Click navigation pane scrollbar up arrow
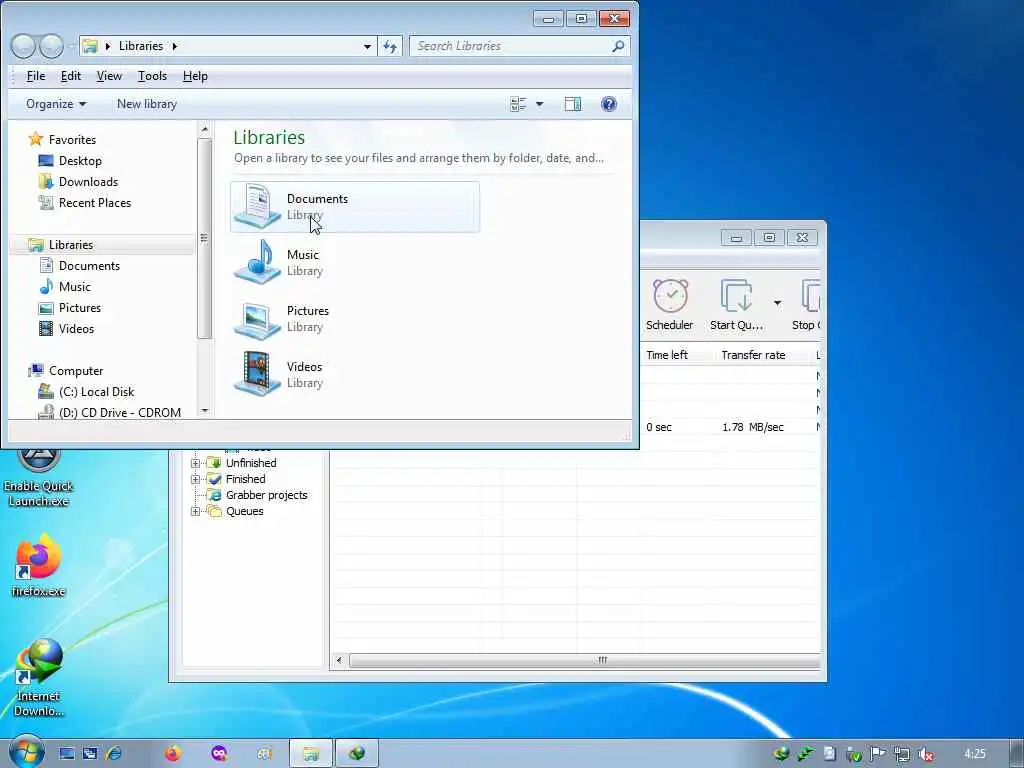The height and width of the screenshot is (768, 1024). [x=204, y=129]
